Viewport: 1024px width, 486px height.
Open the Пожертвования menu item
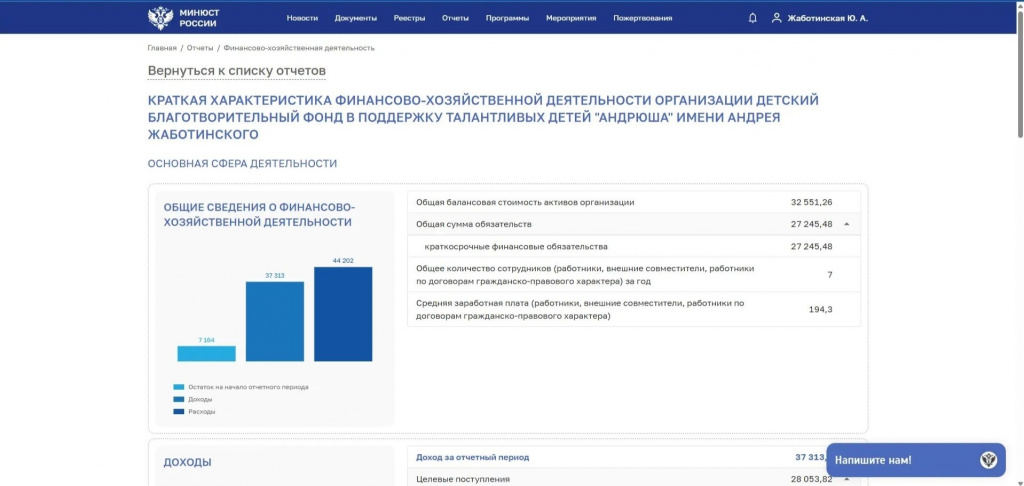click(643, 18)
